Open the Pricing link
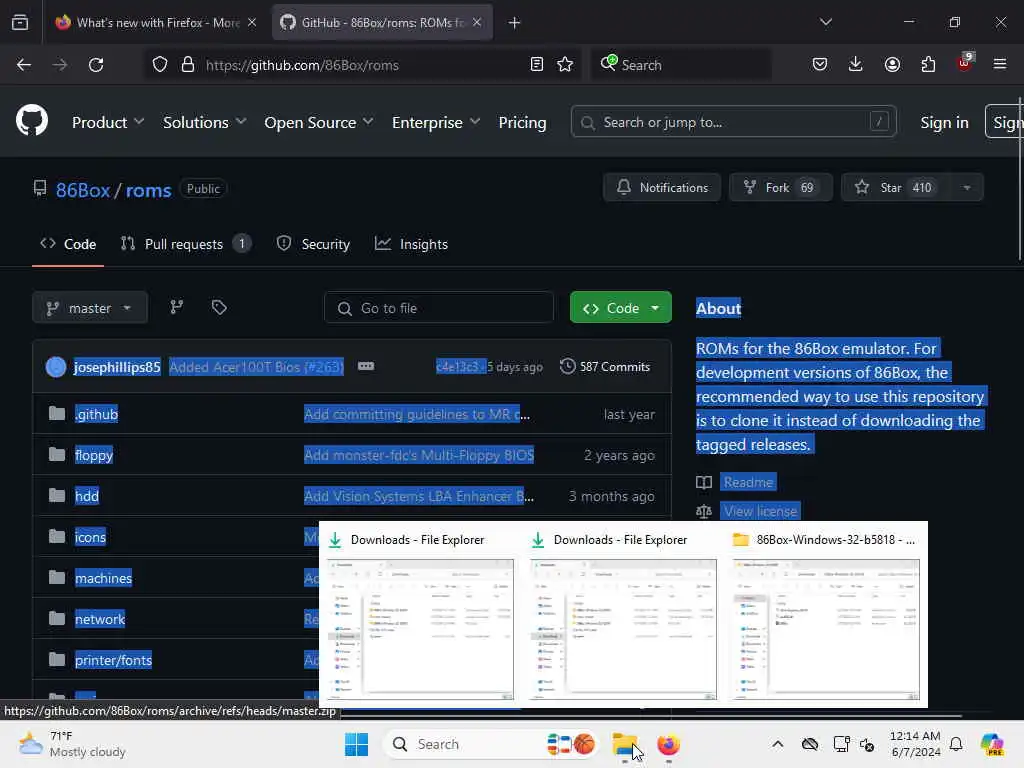The width and height of the screenshot is (1024, 768). pos(522,122)
